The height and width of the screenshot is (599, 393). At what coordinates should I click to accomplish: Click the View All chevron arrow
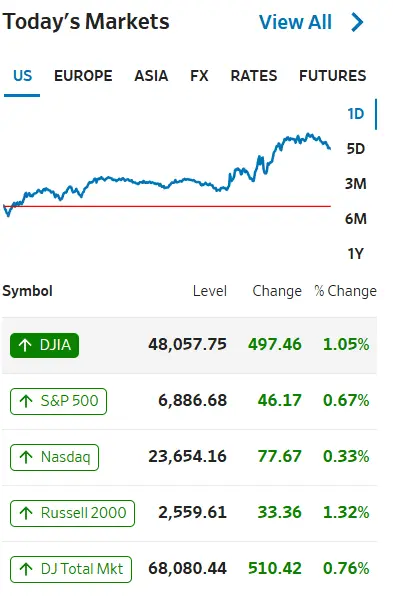pyautogui.click(x=357, y=22)
